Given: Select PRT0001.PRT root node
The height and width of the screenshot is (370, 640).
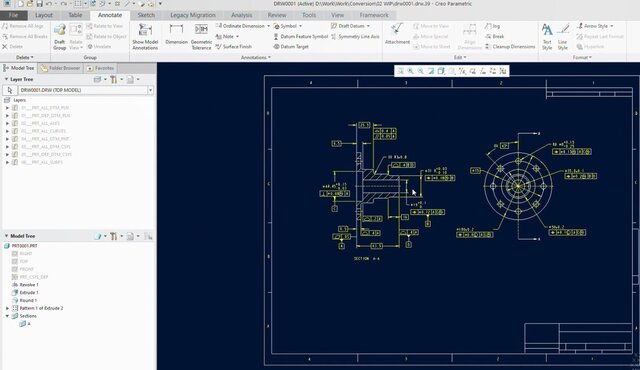Looking at the screenshot, I should 20,246.
